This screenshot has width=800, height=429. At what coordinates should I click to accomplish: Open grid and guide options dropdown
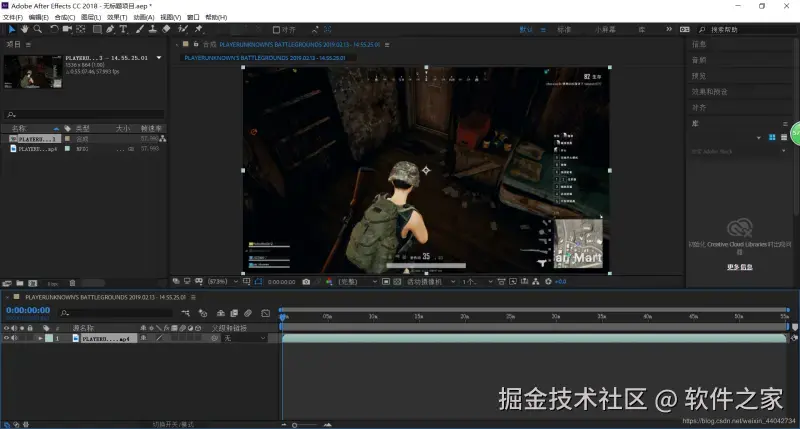(x=247, y=282)
